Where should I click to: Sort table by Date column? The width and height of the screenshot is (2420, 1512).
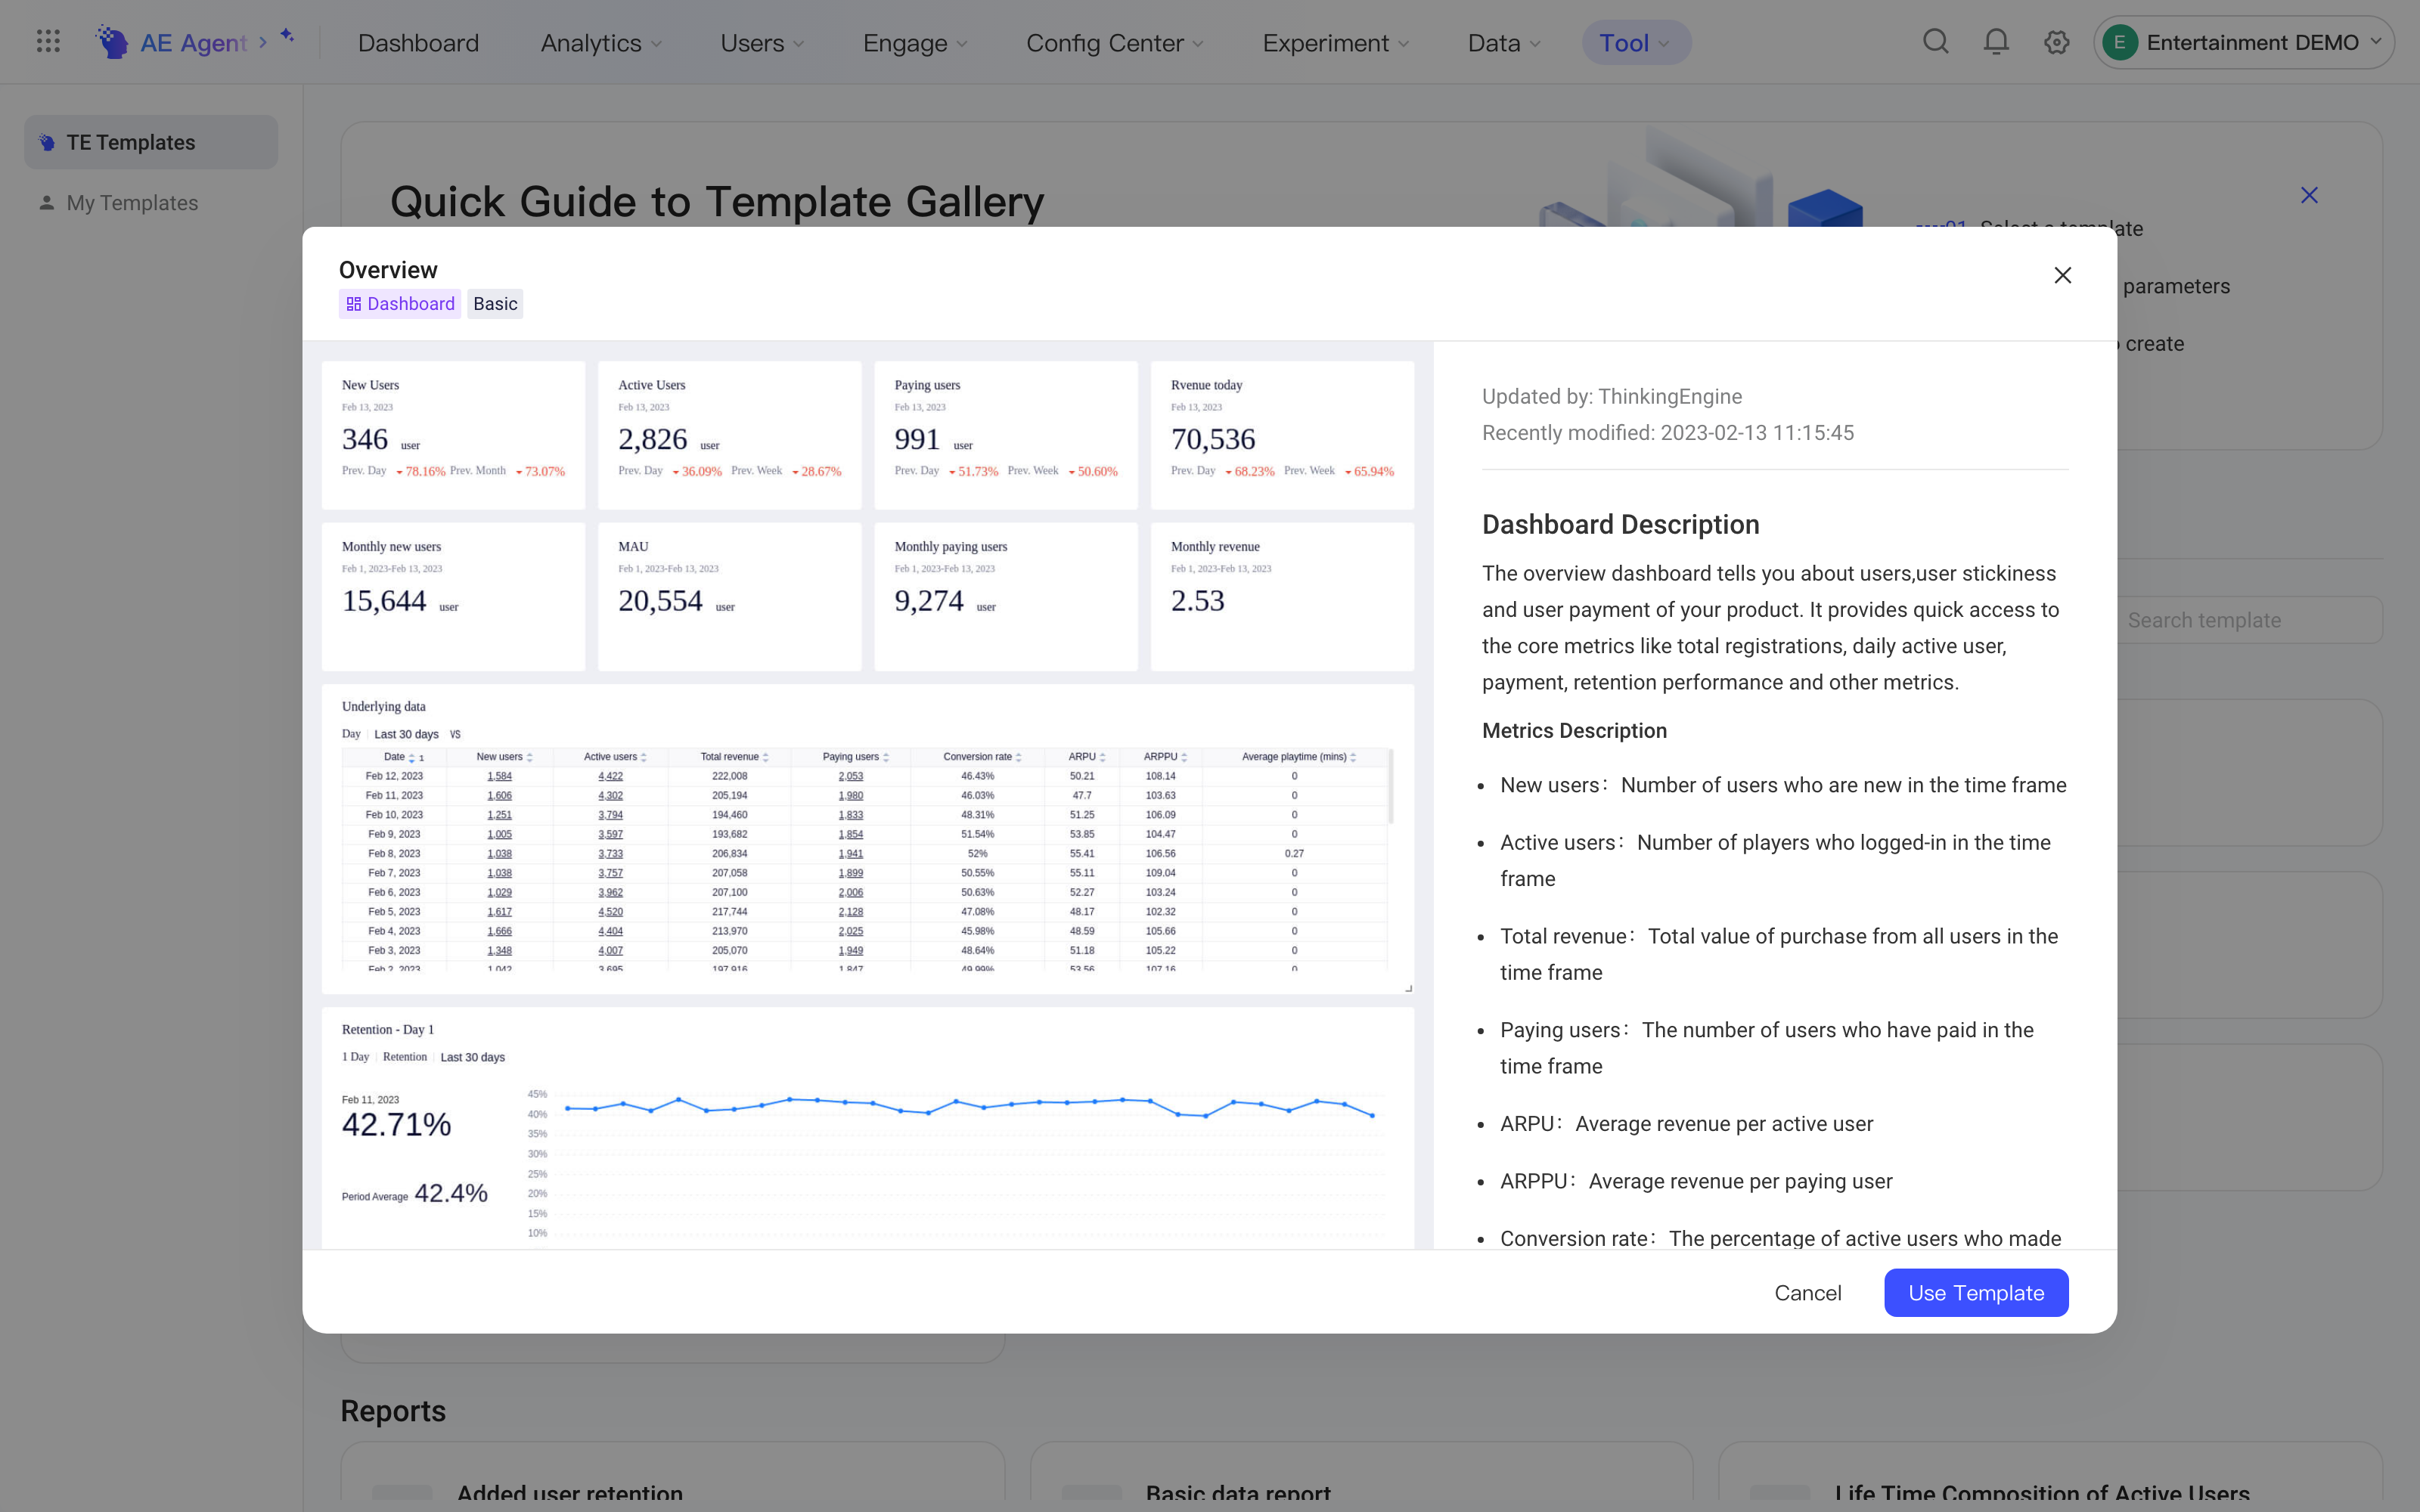click(x=411, y=758)
